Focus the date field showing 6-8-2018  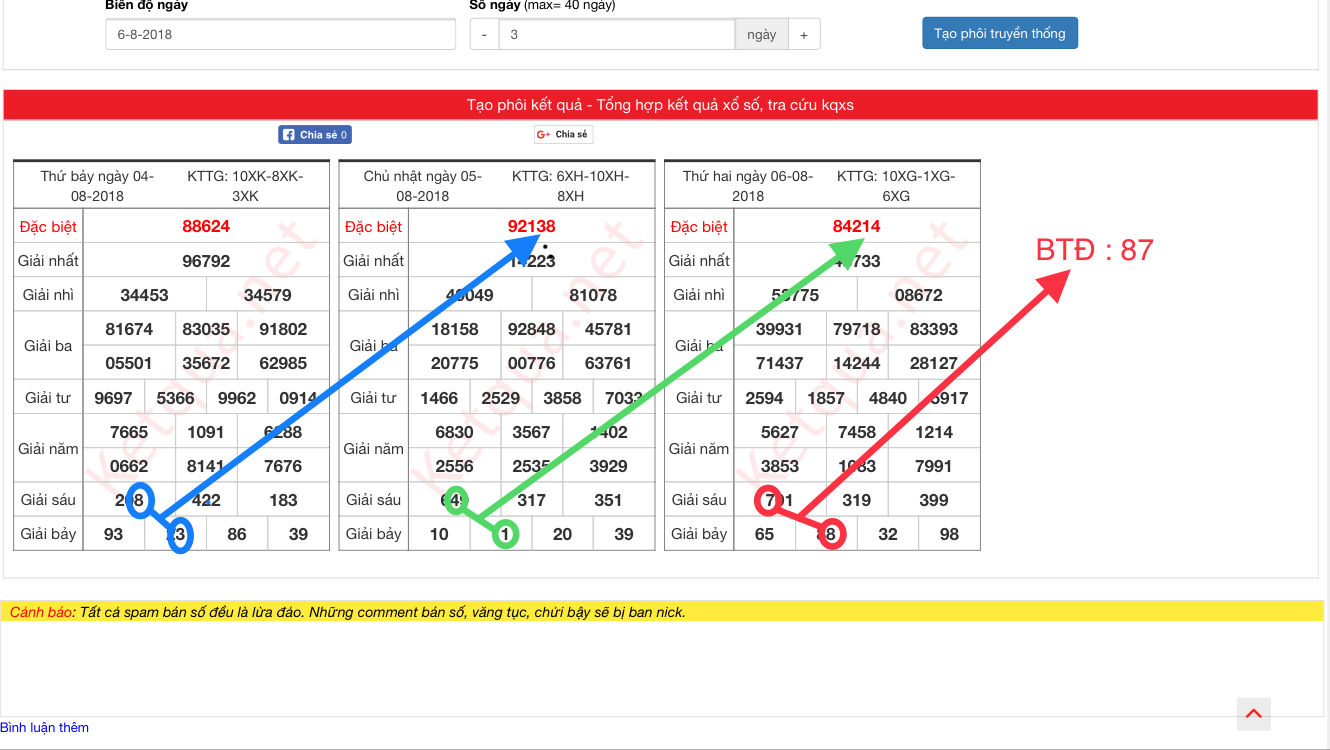tap(280, 34)
